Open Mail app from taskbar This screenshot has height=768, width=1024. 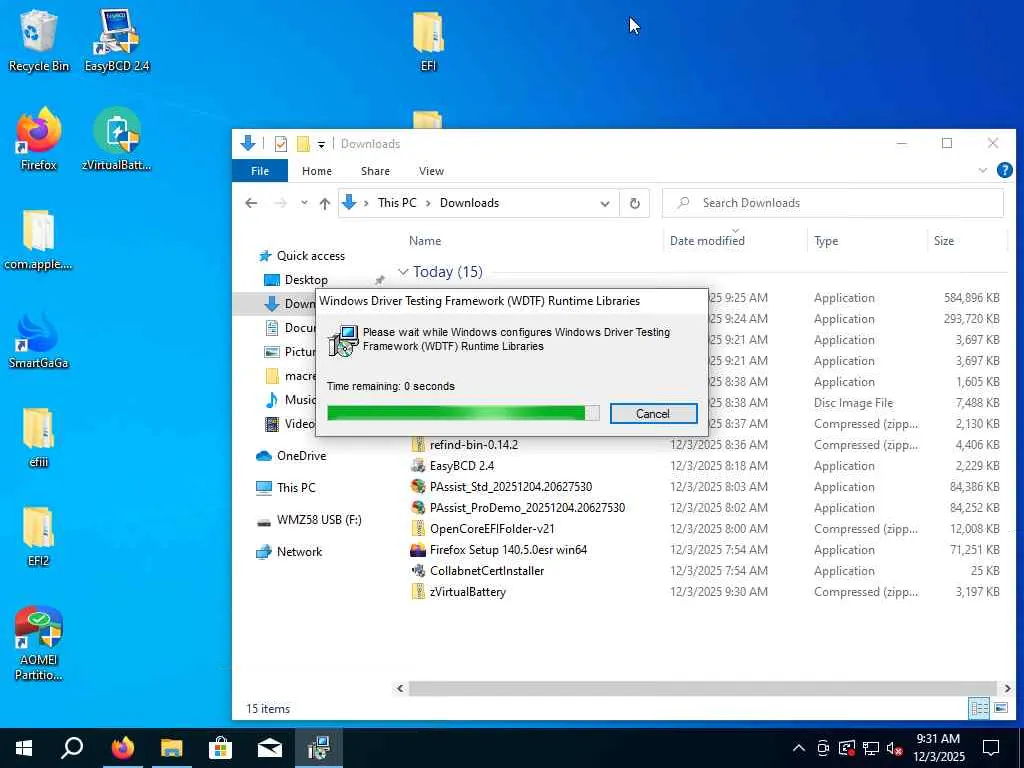tap(269, 748)
